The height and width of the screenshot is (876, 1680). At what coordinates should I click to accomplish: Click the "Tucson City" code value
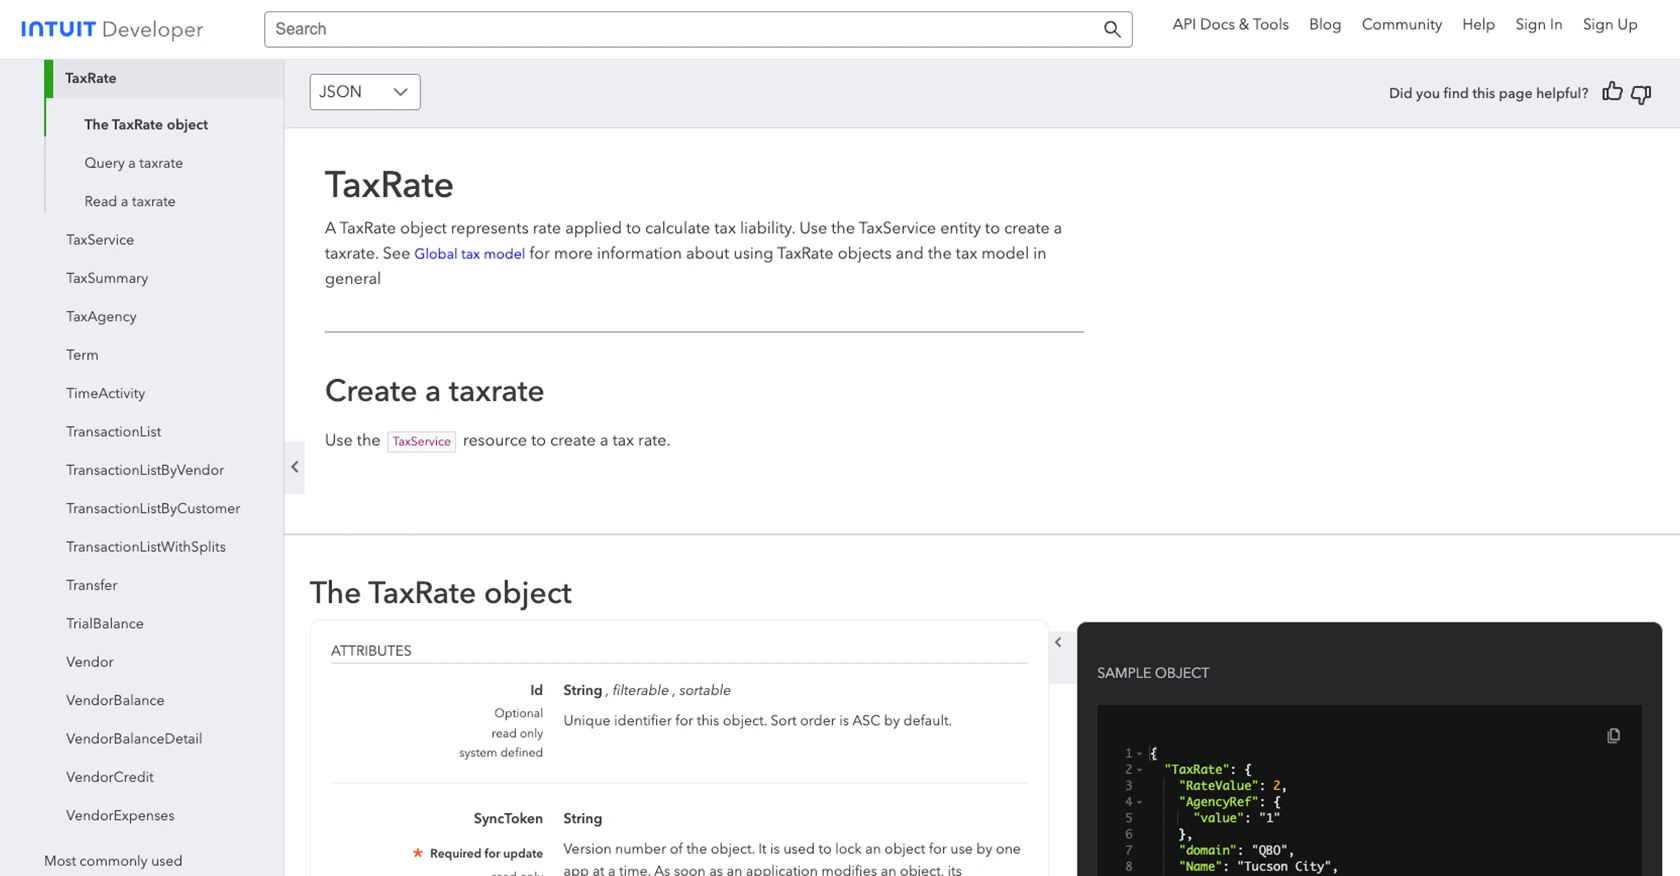click(1283, 867)
